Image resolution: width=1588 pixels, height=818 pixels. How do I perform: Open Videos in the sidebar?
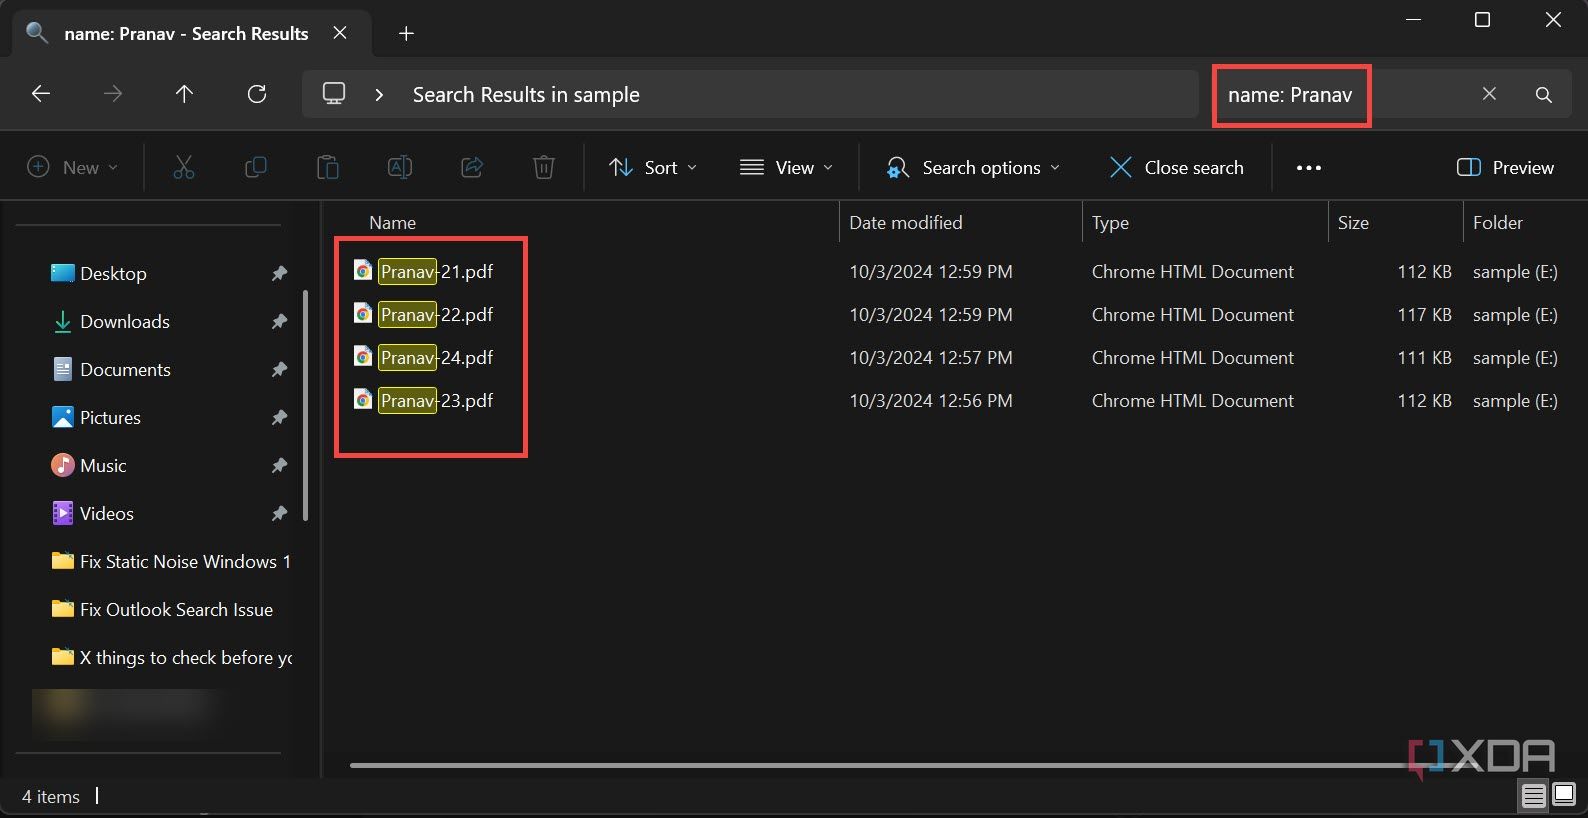click(106, 514)
